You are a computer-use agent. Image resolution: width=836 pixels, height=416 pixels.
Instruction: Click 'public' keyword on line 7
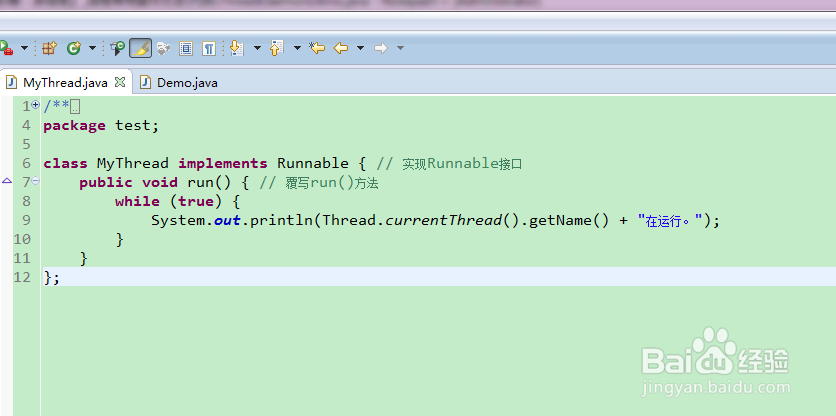tap(106, 183)
